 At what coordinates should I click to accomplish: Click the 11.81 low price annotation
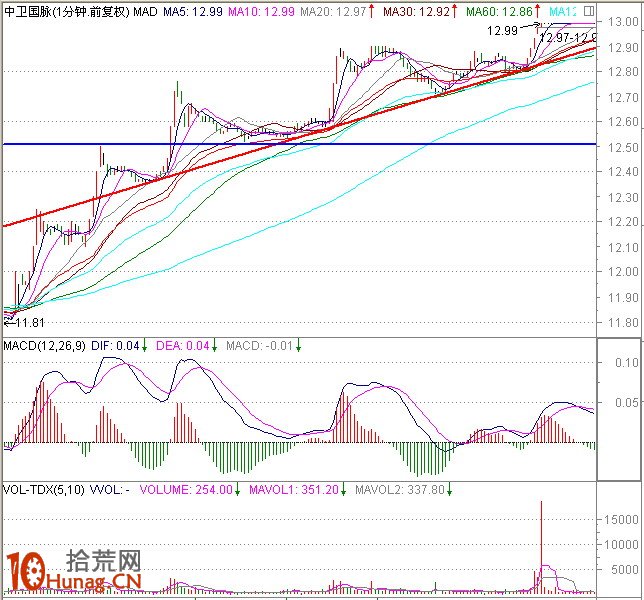(30, 323)
